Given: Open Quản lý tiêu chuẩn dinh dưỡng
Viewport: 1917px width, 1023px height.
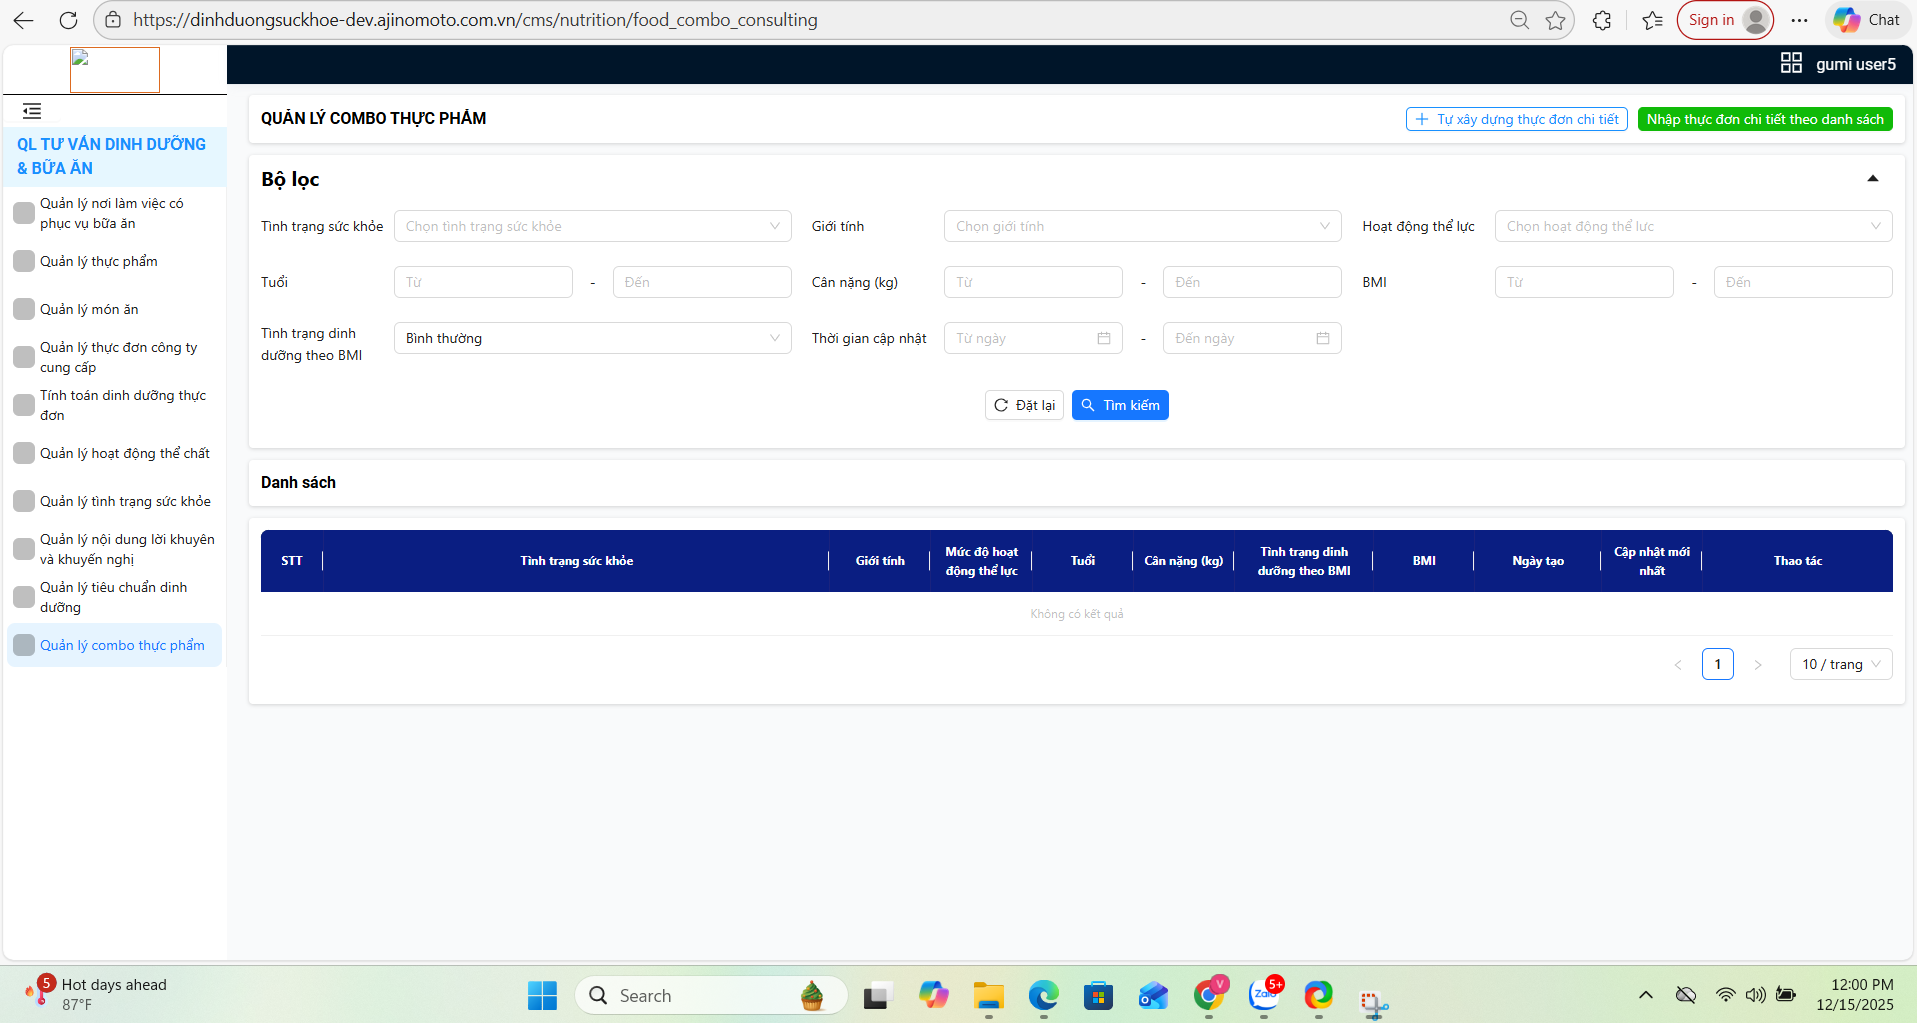Looking at the screenshot, I should [x=114, y=597].
